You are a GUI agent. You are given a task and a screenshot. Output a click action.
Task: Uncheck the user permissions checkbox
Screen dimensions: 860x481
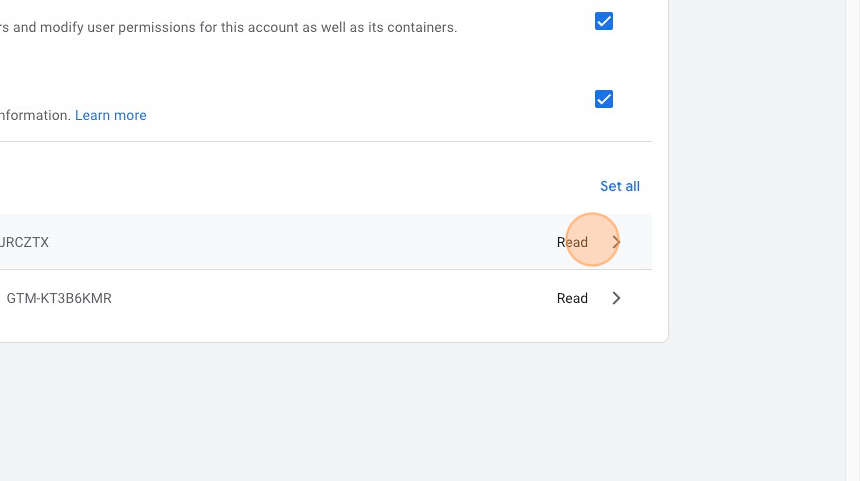(x=604, y=21)
